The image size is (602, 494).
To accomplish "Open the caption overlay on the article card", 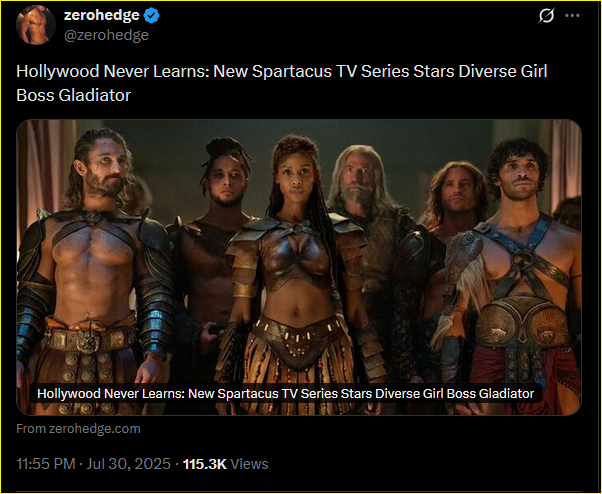I will 285,393.
